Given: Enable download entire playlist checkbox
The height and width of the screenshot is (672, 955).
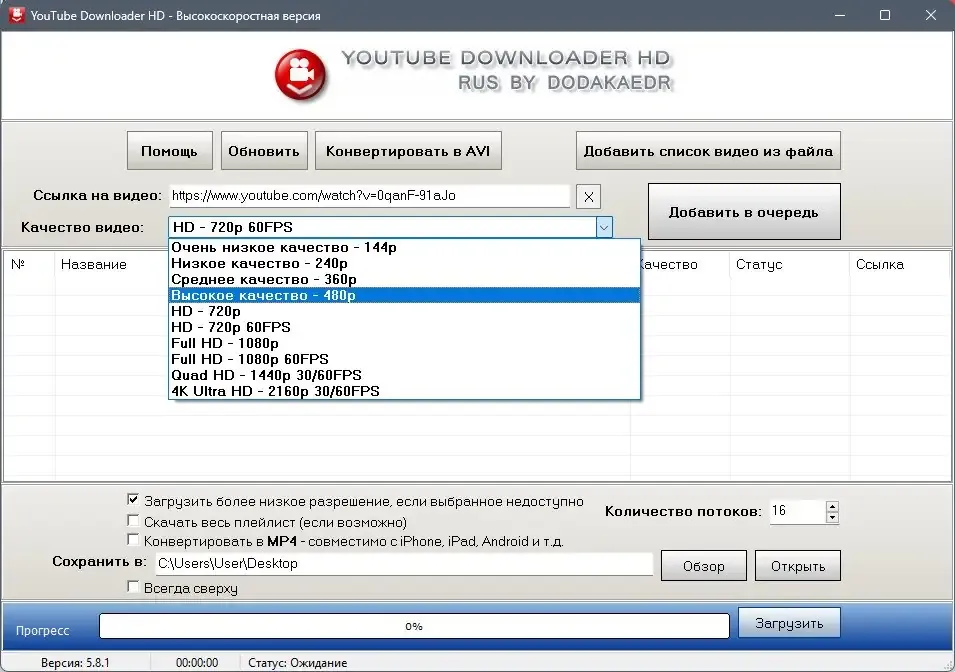Looking at the screenshot, I should 133,521.
